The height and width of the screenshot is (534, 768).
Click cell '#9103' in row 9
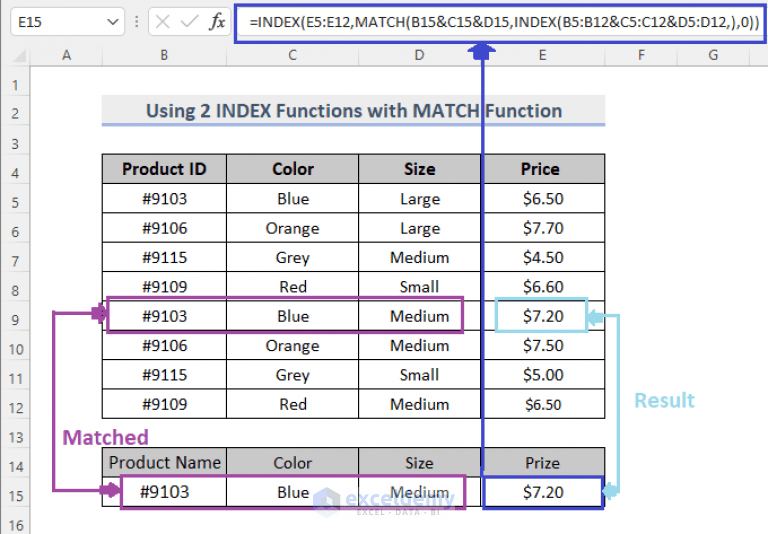click(164, 316)
